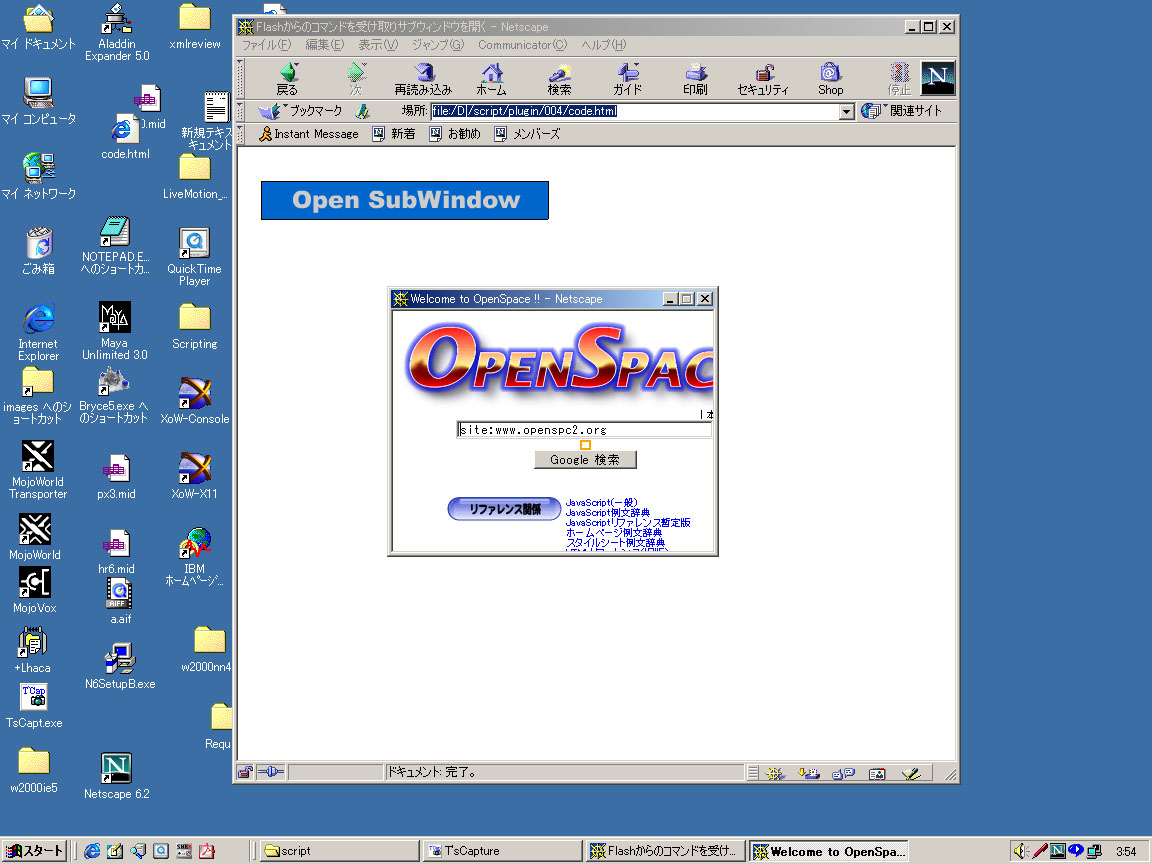
Task: Open Address Book icon in component bar
Action: [876, 773]
